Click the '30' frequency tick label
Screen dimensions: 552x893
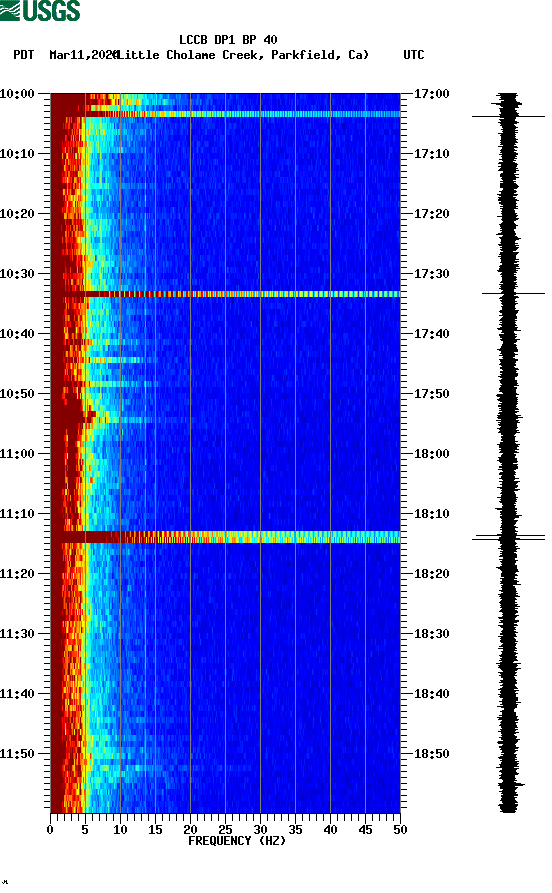point(260,830)
